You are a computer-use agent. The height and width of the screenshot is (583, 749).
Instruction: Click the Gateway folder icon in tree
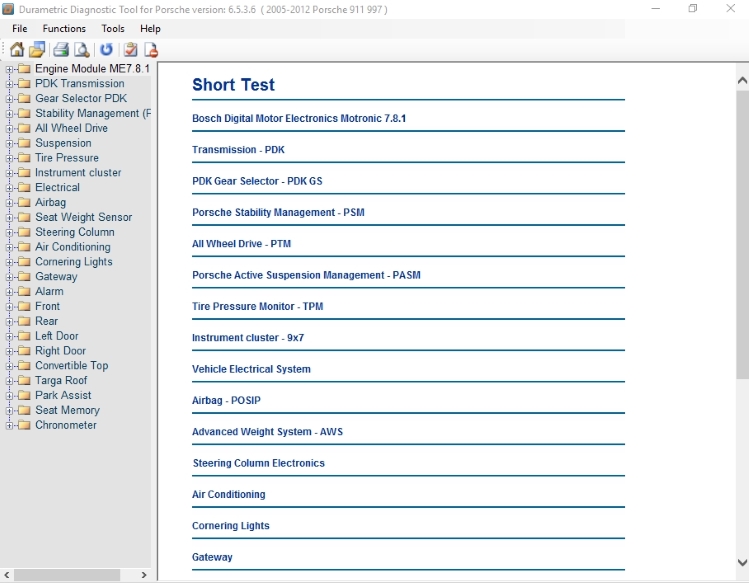pyautogui.click(x=24, y=277)
